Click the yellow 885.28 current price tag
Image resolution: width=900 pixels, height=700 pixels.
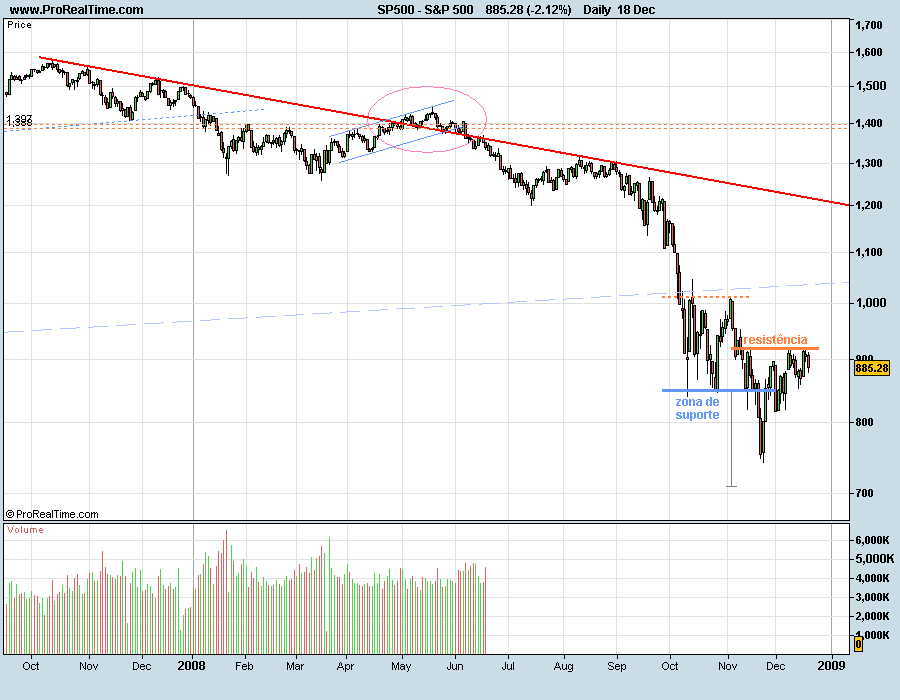click(871, 368)
